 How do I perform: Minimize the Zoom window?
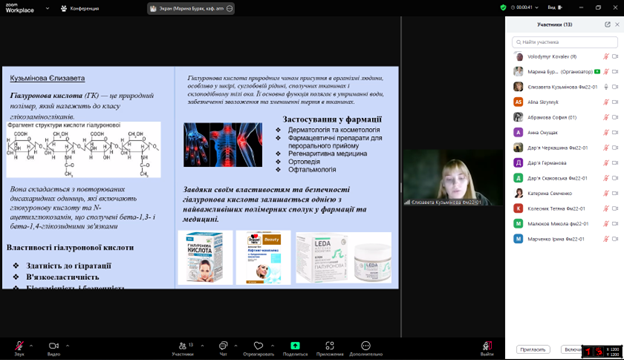point(581,8)
